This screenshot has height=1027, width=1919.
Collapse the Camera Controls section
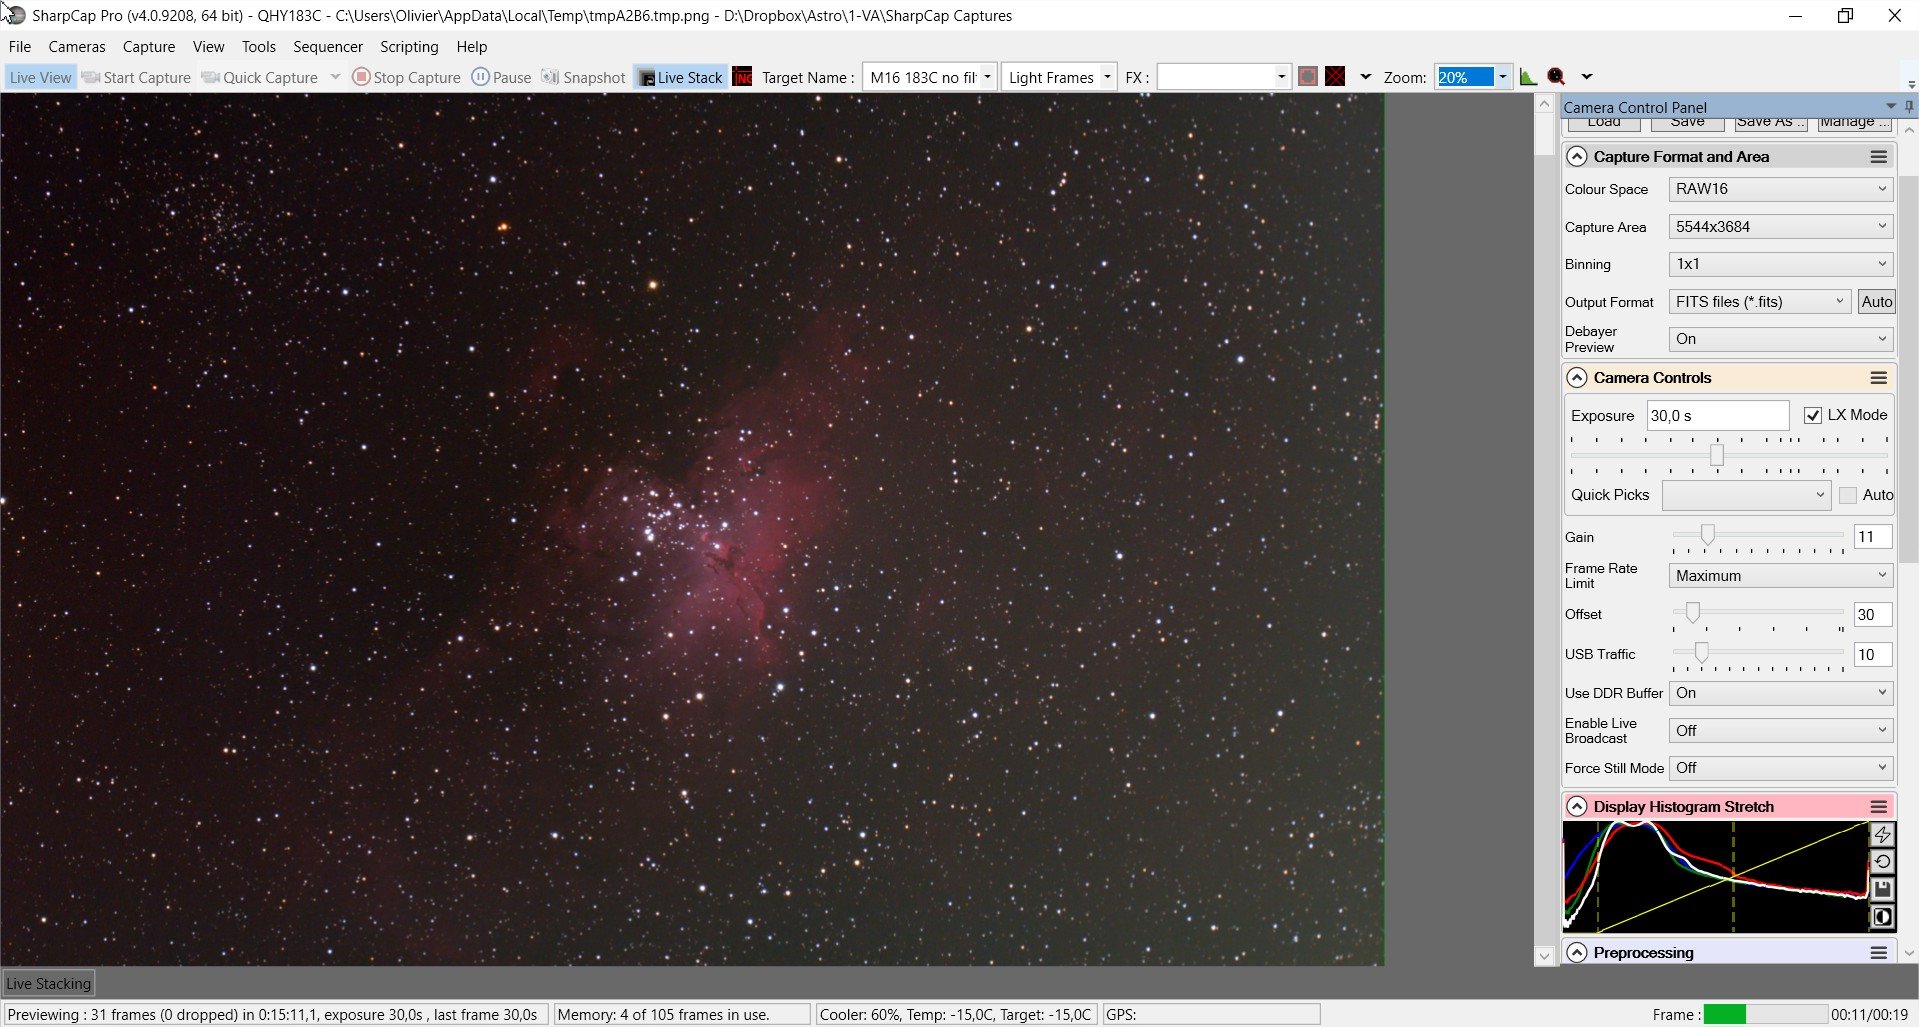click(x=1577, y=378)
